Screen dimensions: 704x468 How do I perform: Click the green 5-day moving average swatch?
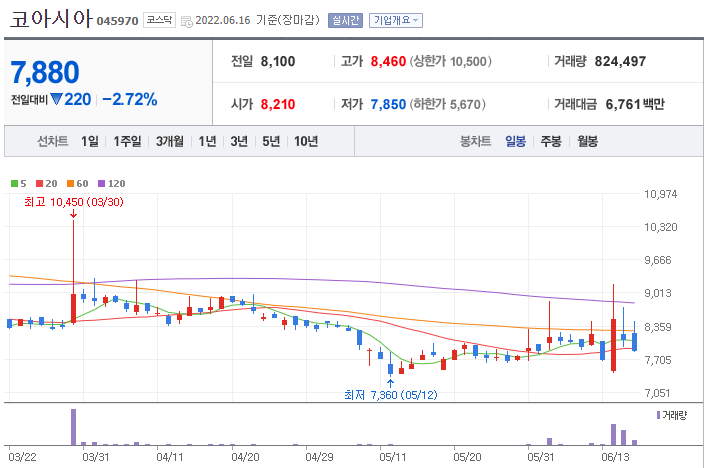point(14,183)
